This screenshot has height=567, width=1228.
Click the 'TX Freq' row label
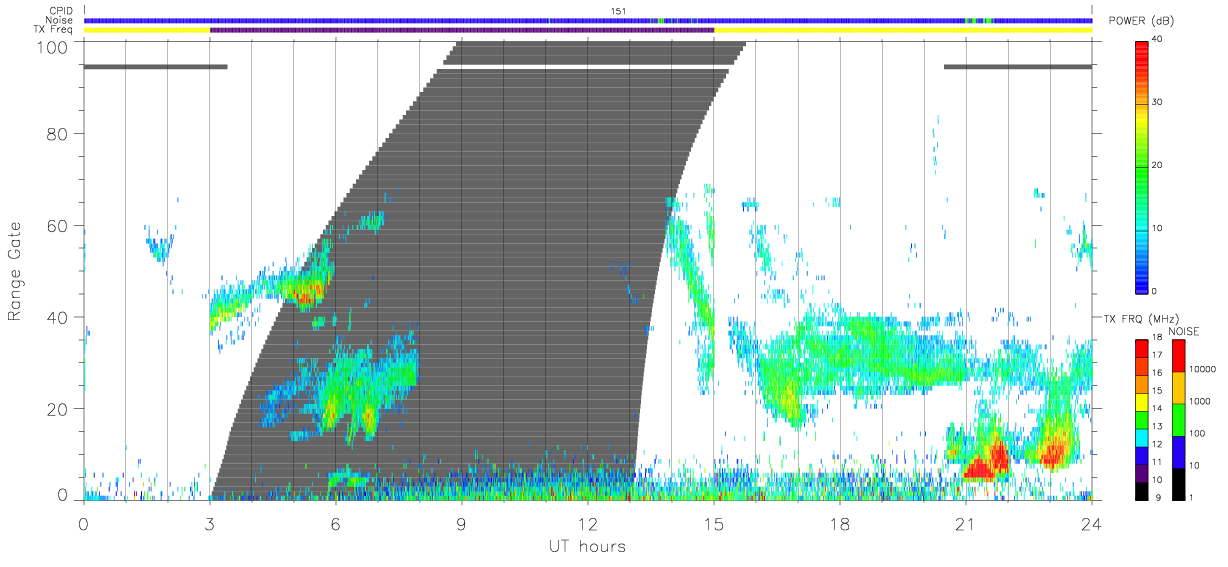[x=54, y=30]
